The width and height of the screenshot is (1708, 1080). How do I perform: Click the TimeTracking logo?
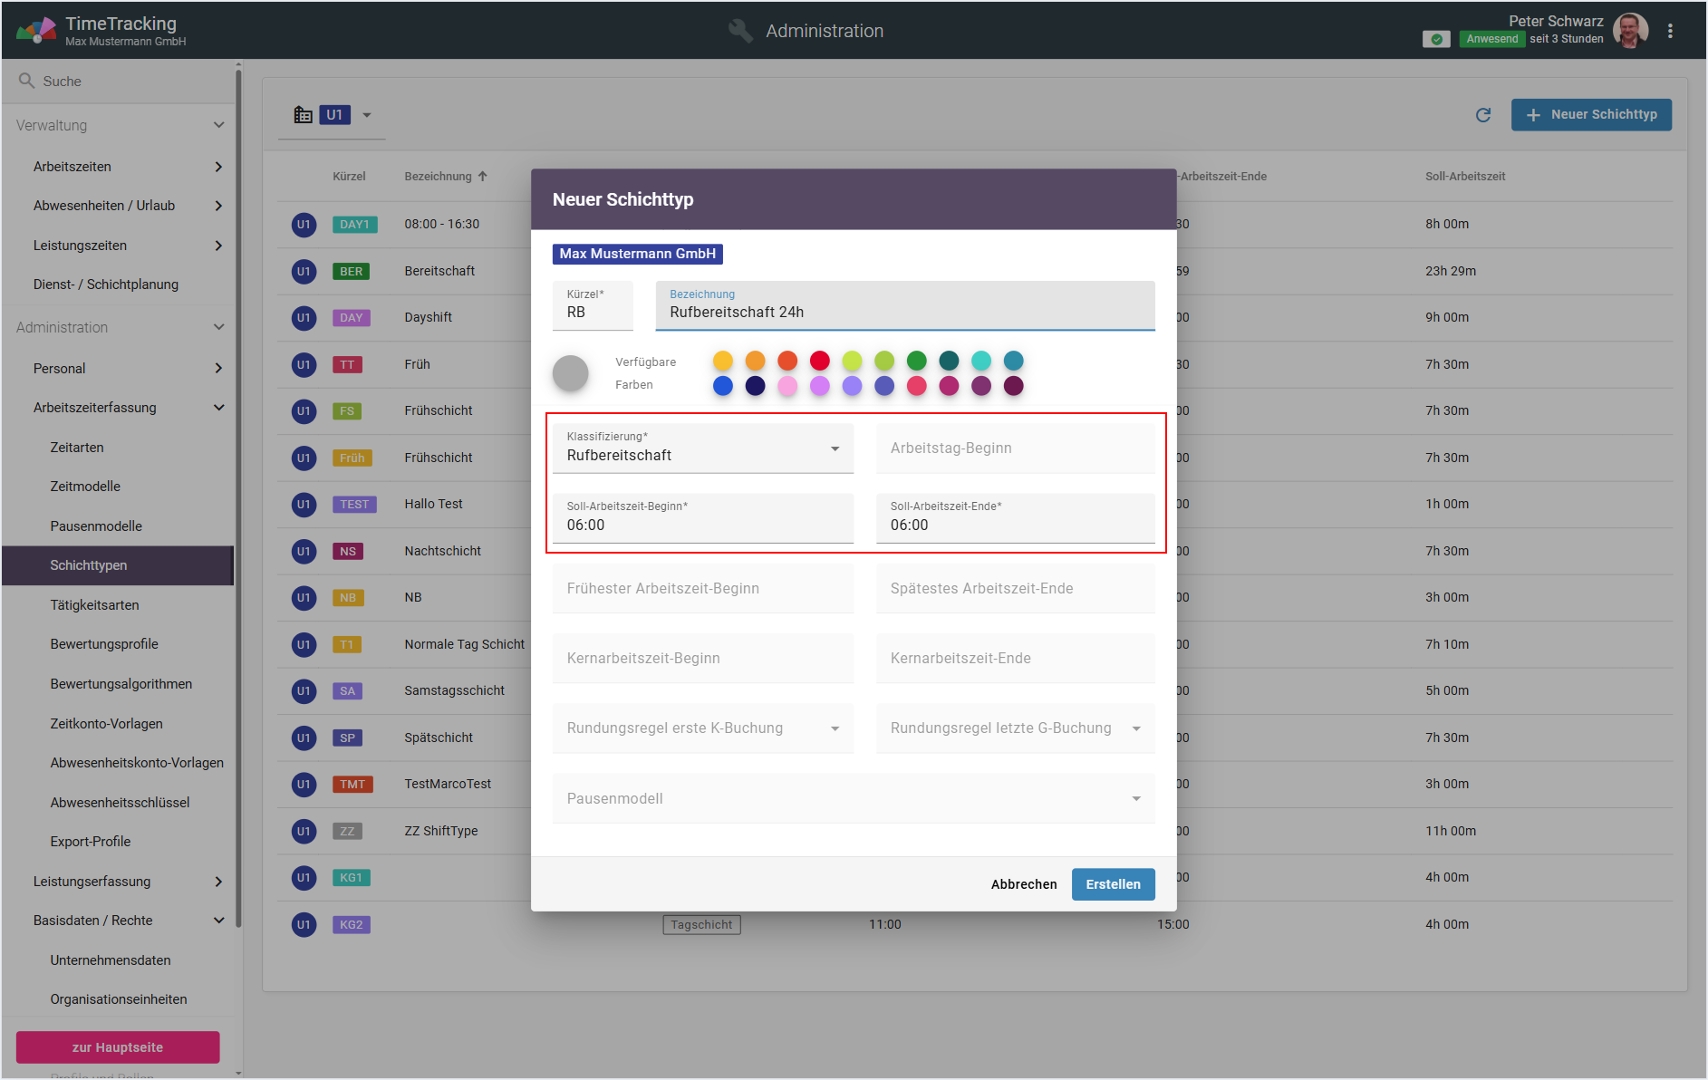[x=36, y=31]
